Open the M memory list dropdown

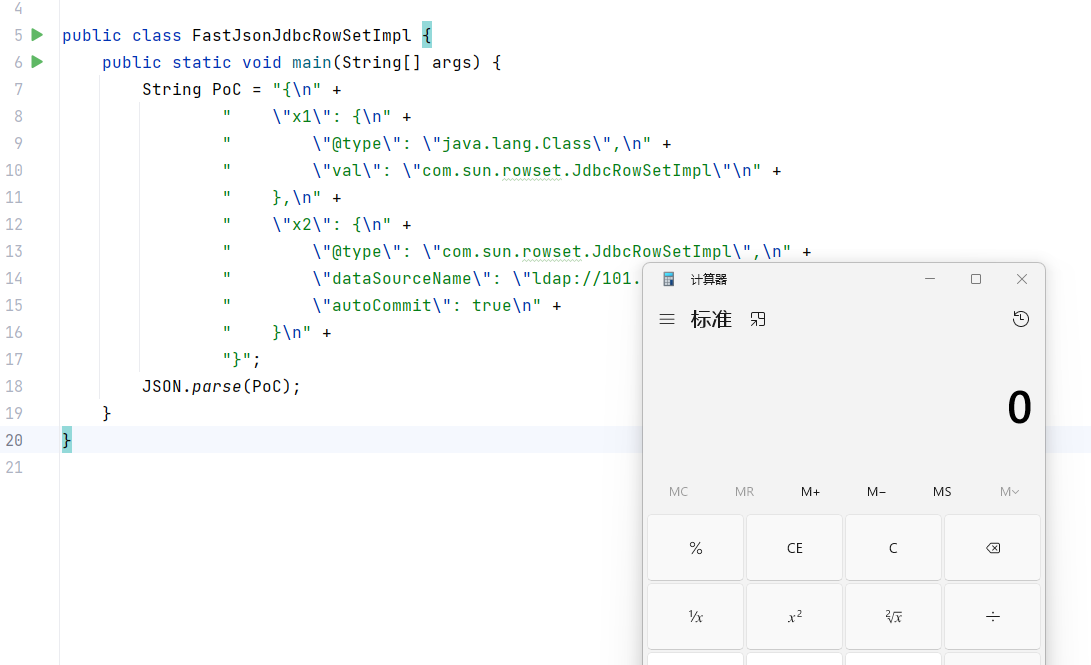click(x=1010, y=492)
